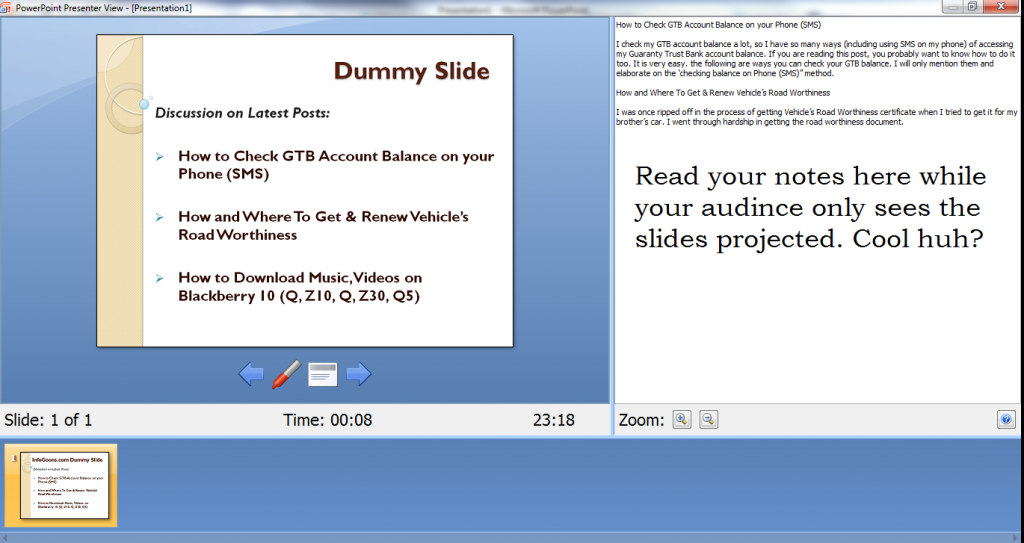Click 'Discussion on Latest Posts:' subtitle
Image resolution: width=1024 pixels, height=543 pixels.
pyautogui.click(x=242, y=113)
